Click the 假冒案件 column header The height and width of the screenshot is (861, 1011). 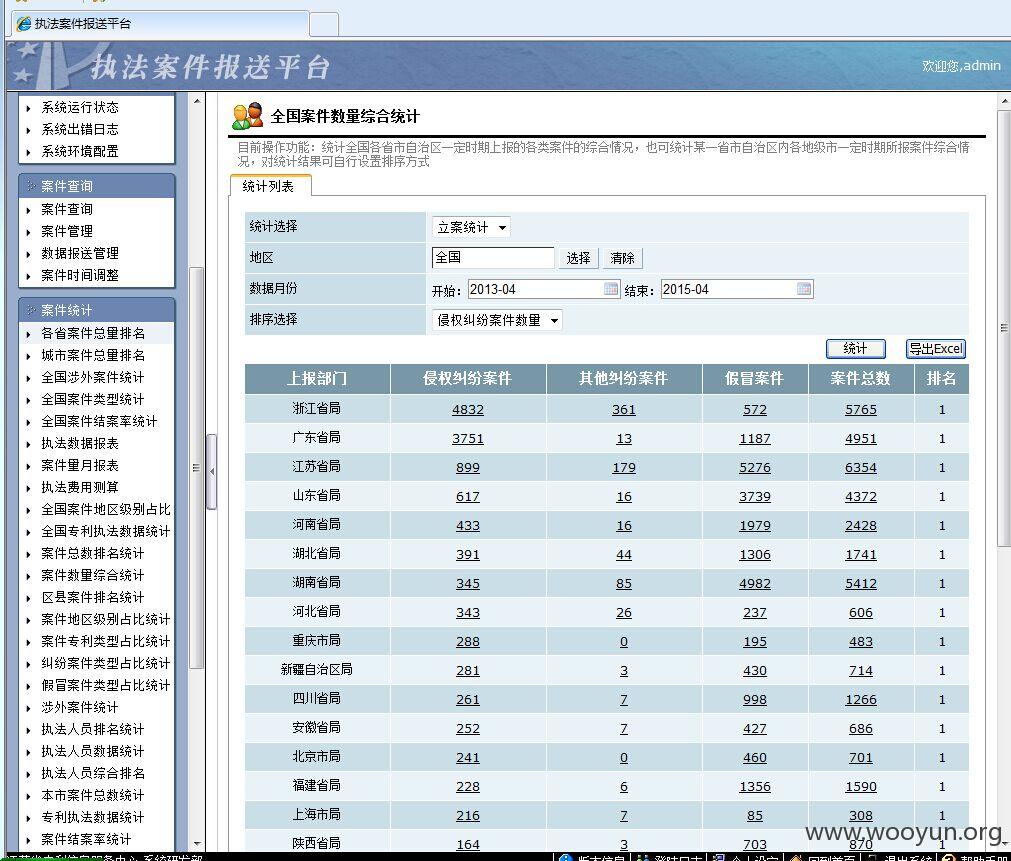tap(755, 379)
